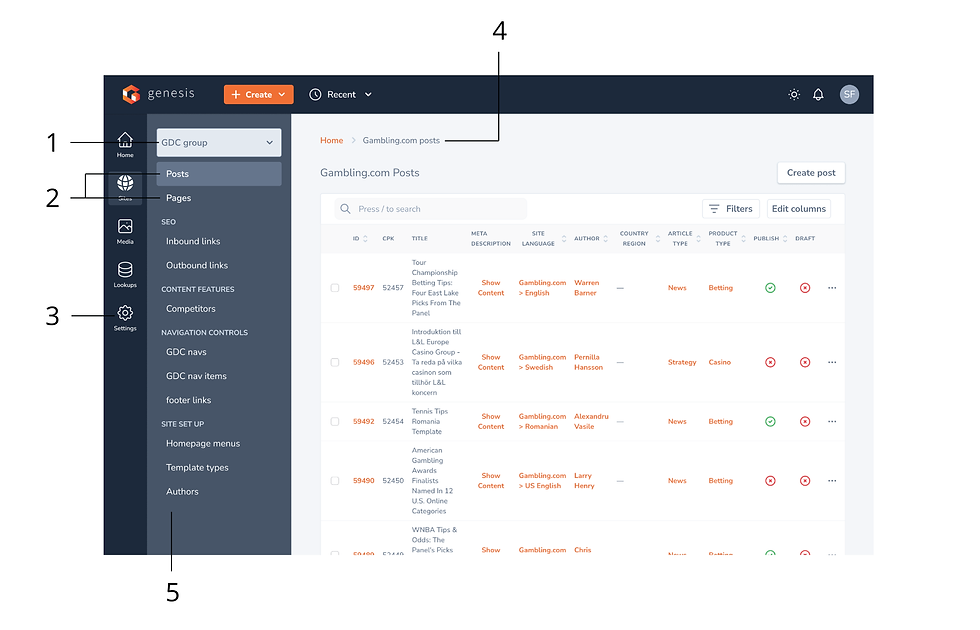This screenshot has height=630, width=980.
Task: Click red publish icon for post 59490
Action: [x=770, y=481]
